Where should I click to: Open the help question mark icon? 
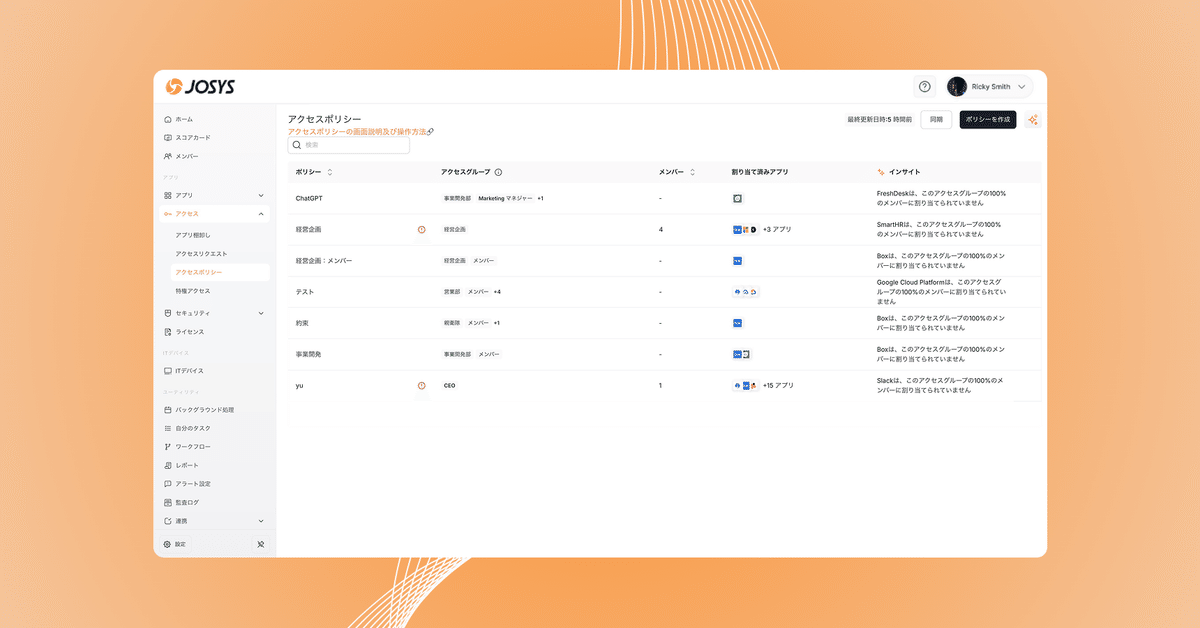[x=925, y=87]
